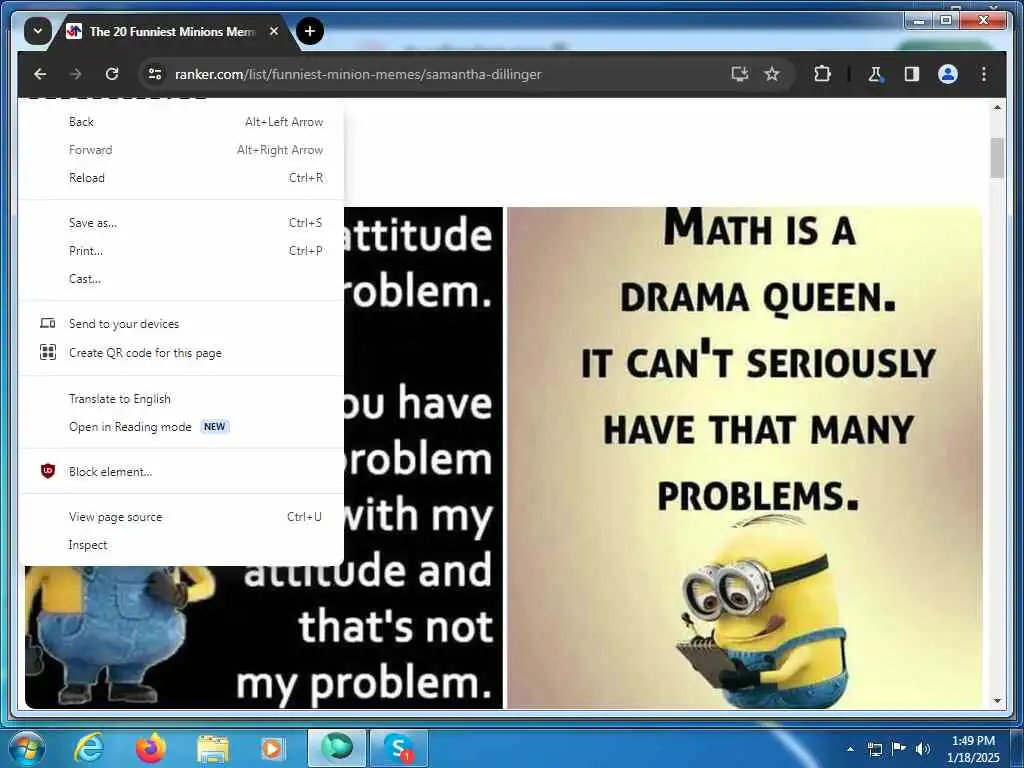Choose Create QR code for this page

[182, 353]
